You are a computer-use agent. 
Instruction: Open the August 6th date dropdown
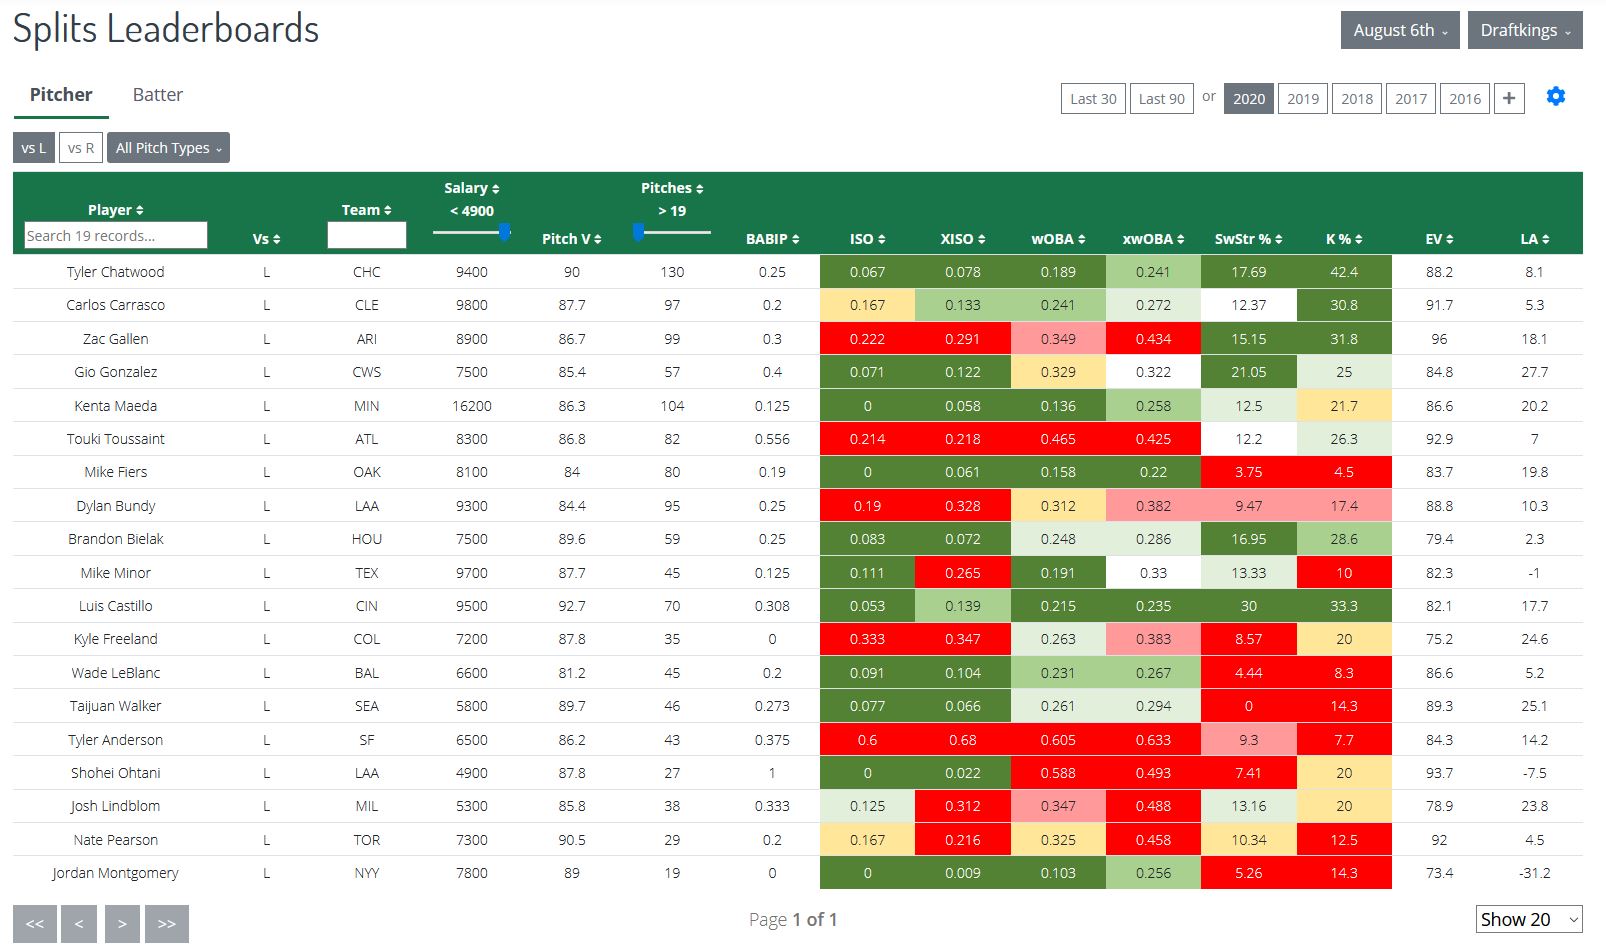pyautogui.click(x=1399, y=30)
